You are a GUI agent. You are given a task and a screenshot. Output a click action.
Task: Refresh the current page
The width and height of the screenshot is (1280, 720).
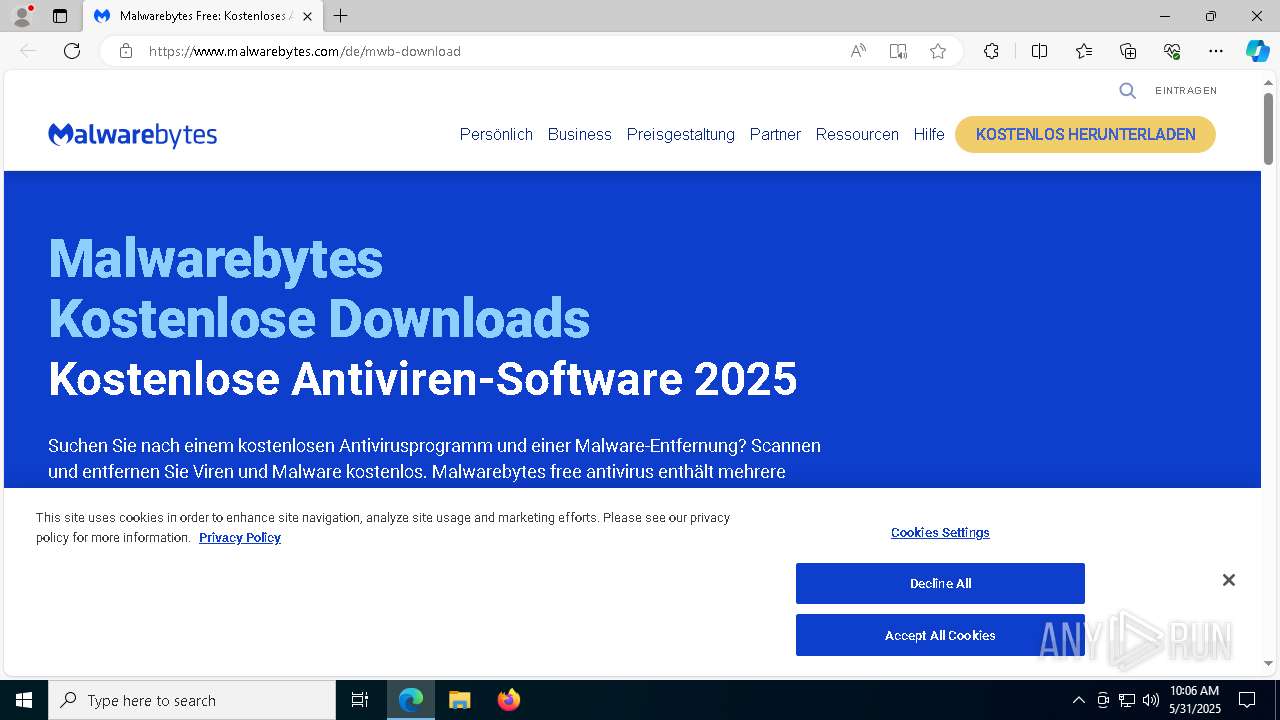72,51
